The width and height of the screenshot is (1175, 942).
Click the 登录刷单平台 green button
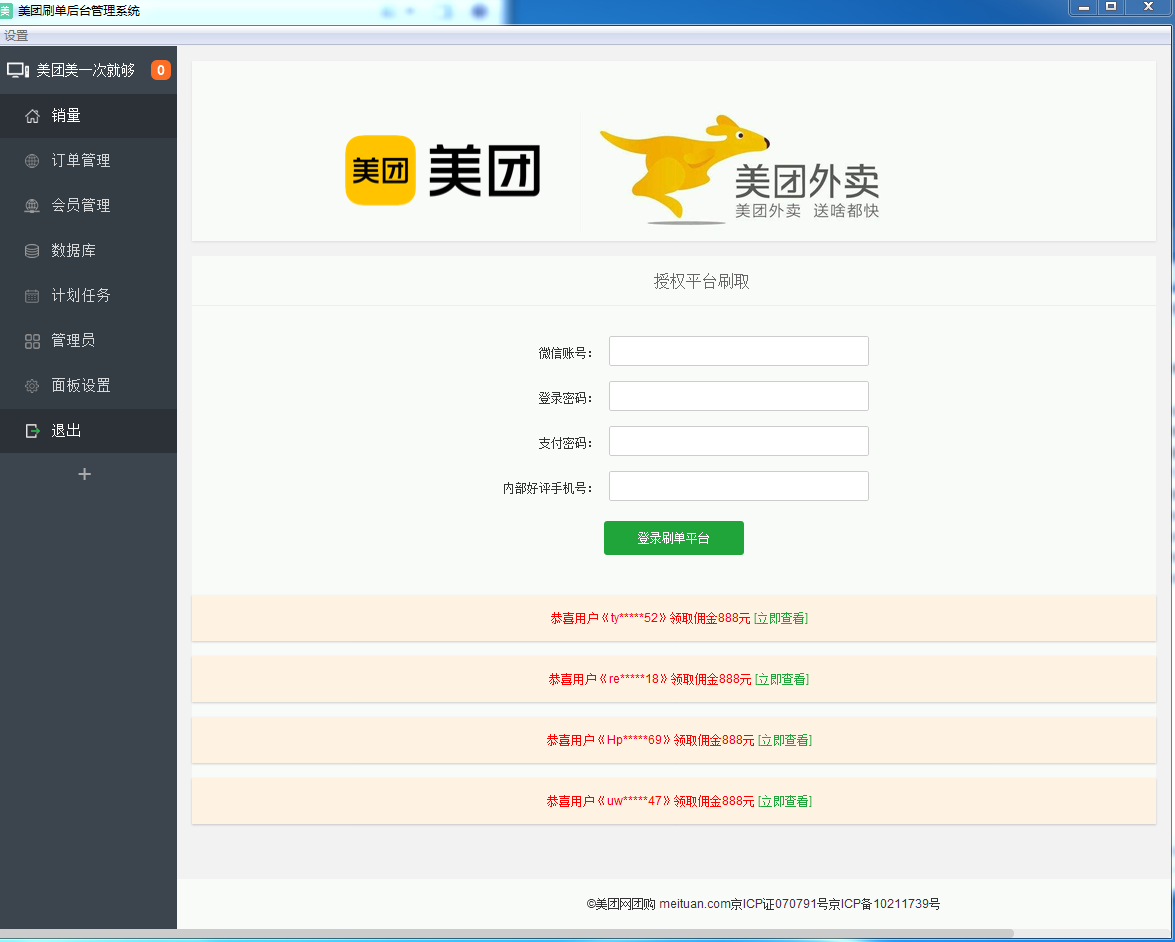pyautogui.click(x=674, y=538)
